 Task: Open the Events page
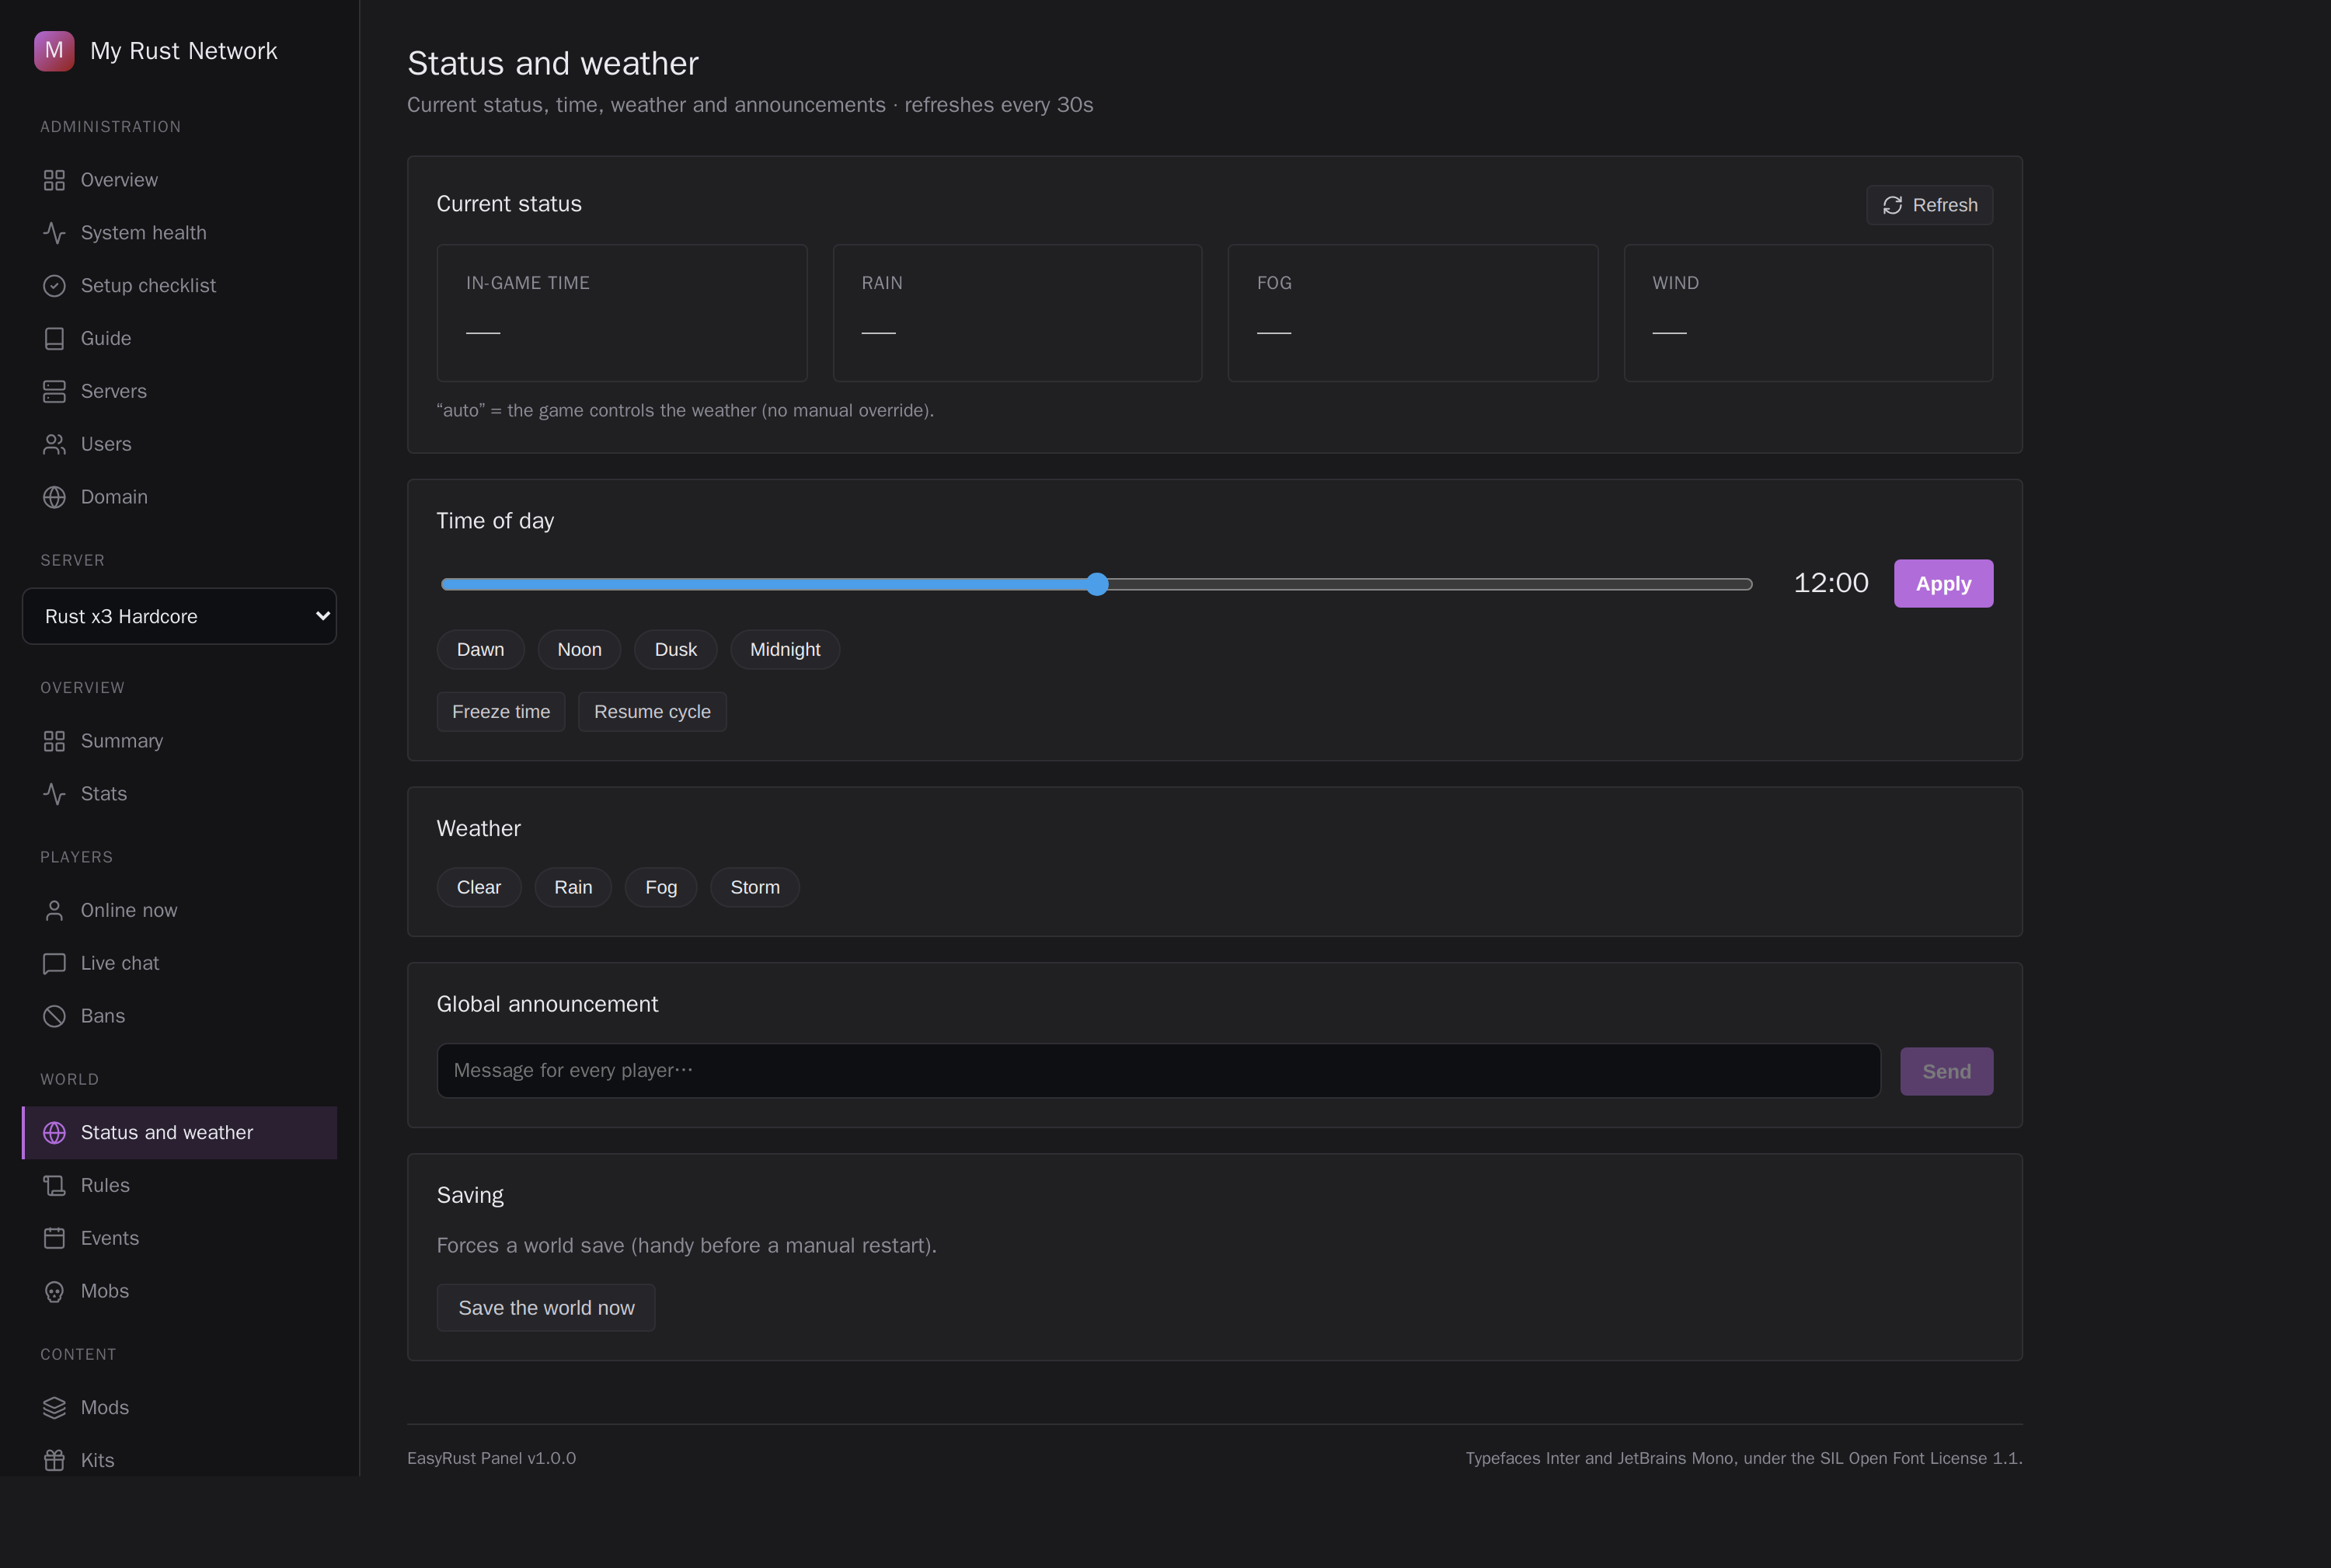(x=179, y=1238)
